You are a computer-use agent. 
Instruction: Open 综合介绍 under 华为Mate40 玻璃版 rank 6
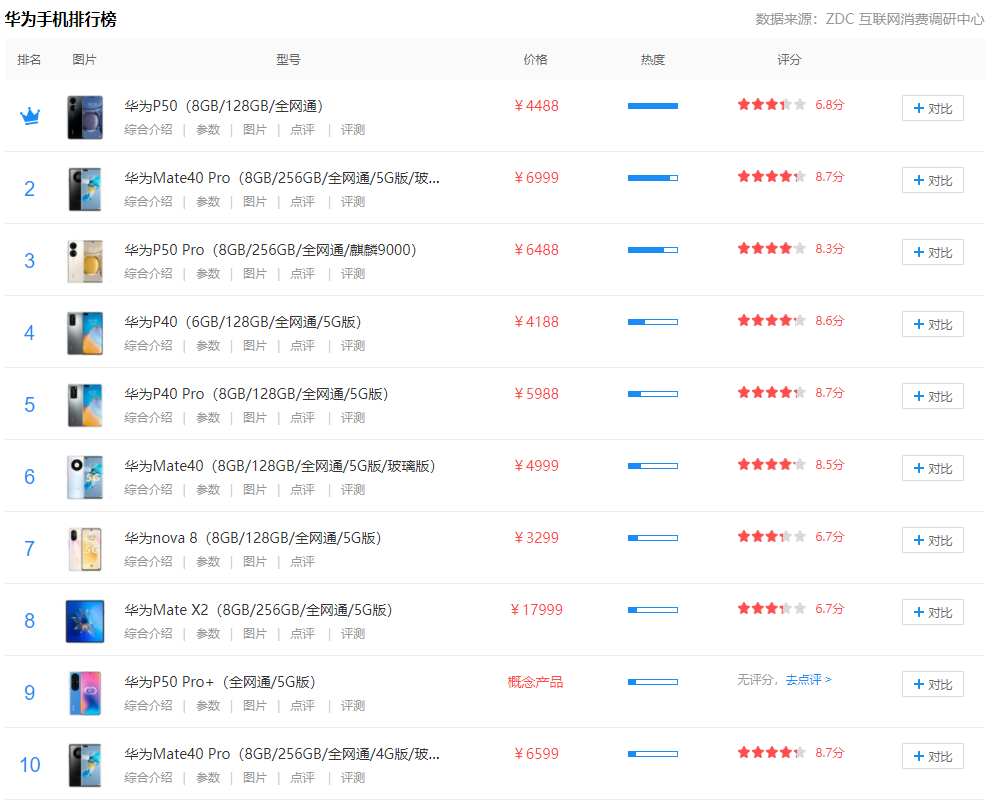[x=148, y=490]
